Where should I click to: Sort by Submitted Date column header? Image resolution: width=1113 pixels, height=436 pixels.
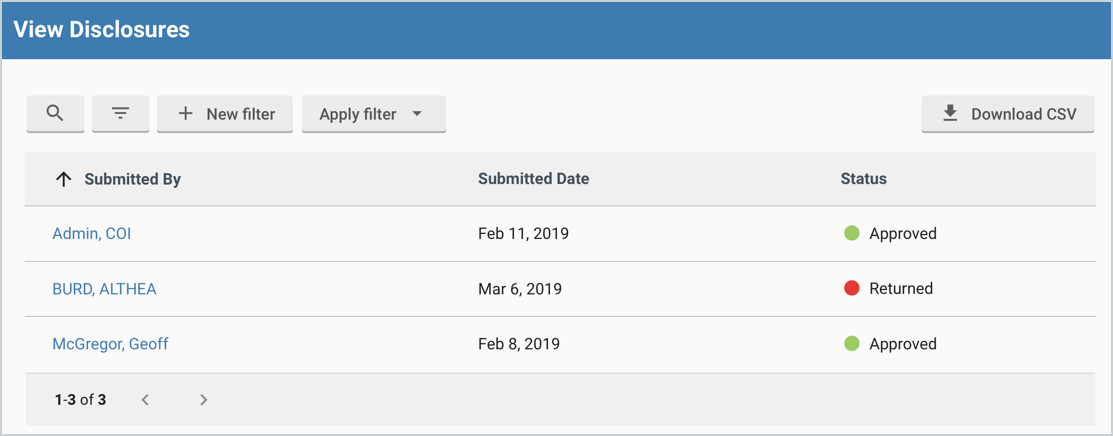533,179
